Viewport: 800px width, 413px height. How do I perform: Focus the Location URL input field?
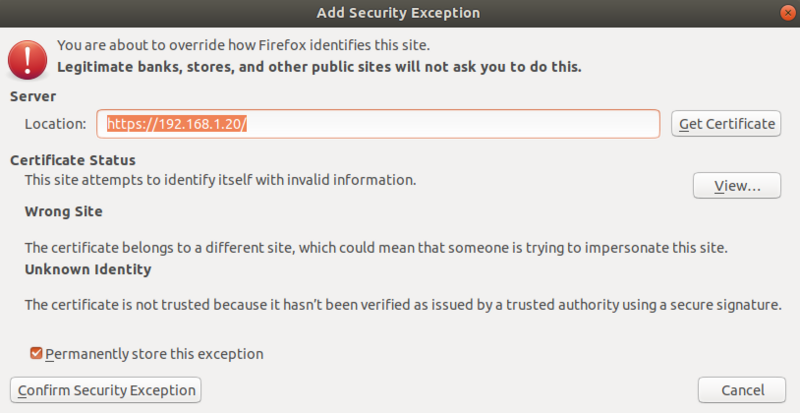[x=378, y=124]
